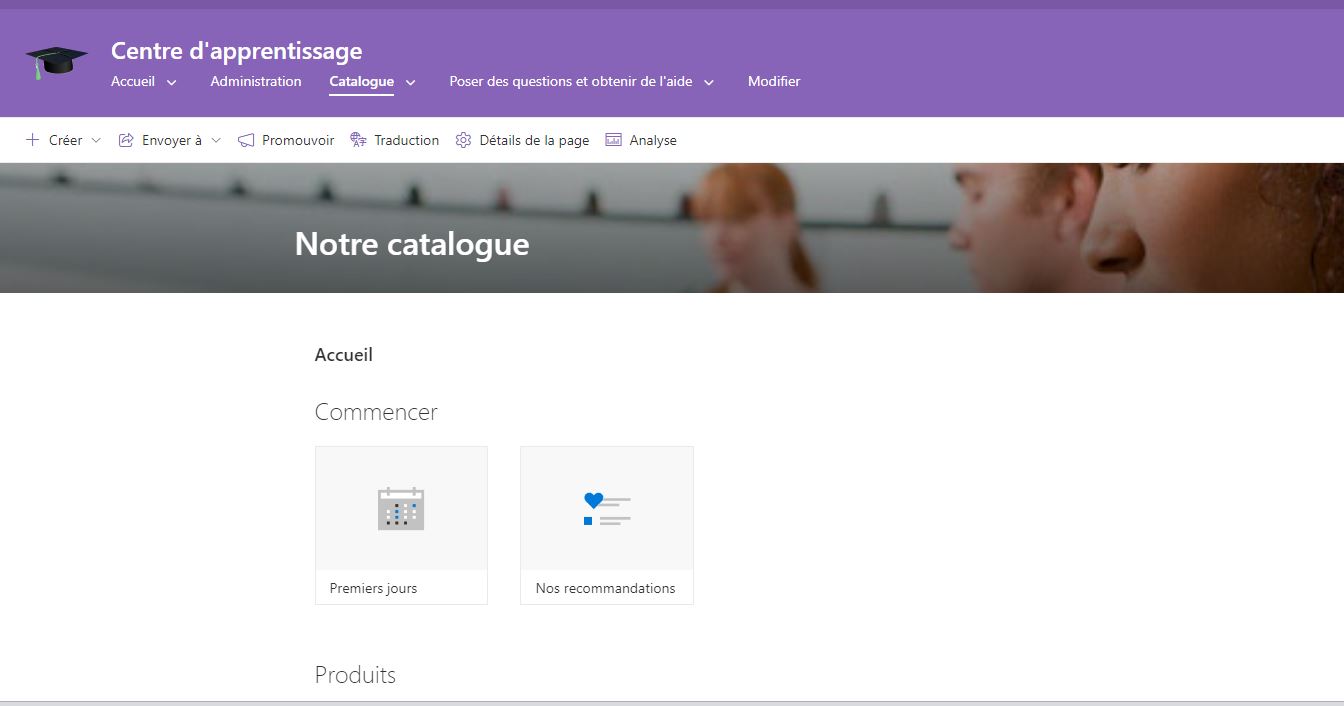Open the Envoyer à dropdown arrow

tap(216, 140)
